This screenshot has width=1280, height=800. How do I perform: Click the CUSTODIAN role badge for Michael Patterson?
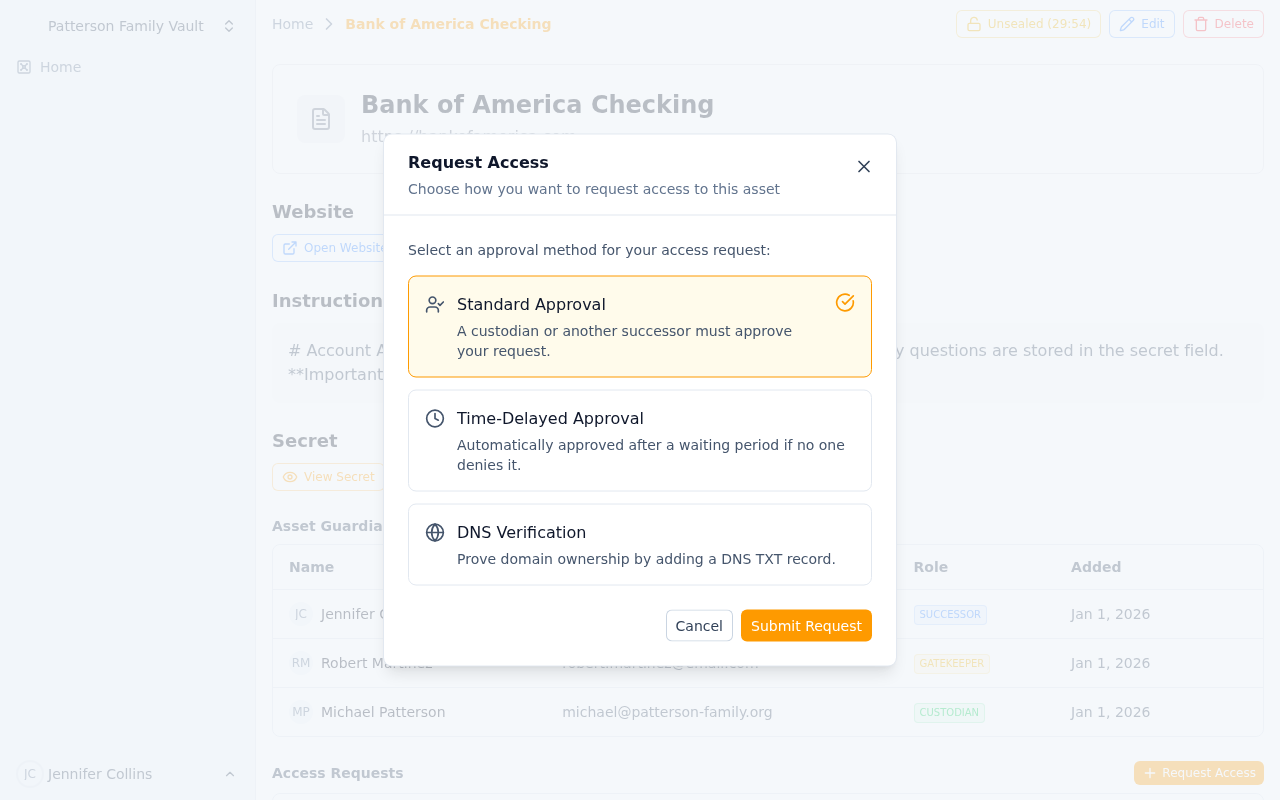[x=949, y=712]
